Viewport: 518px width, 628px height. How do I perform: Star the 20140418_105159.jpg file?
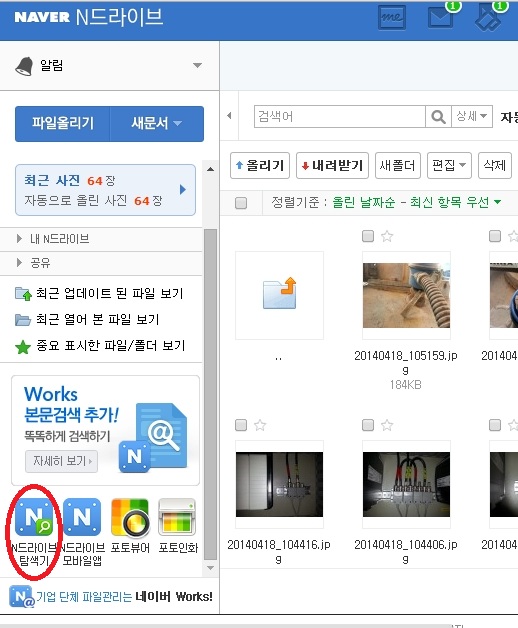pyautogui.click(x=387, y=236)
